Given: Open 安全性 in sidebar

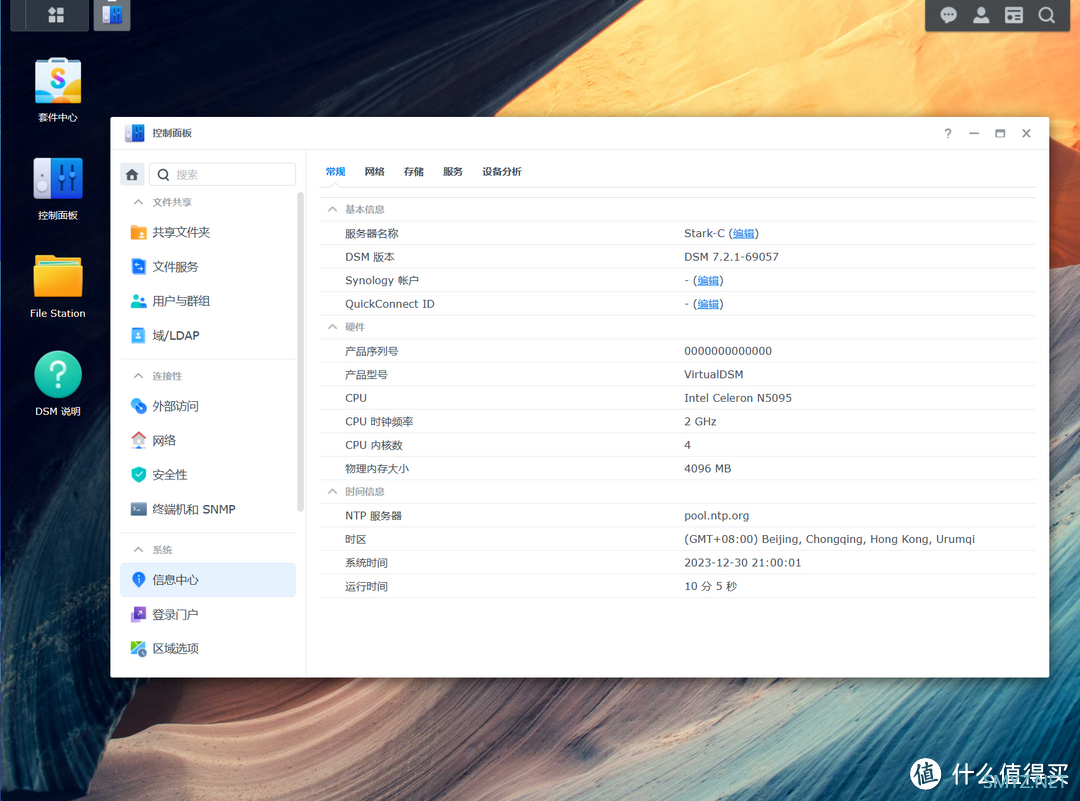Looking at the screenshot, I should (x=208, y=475).
